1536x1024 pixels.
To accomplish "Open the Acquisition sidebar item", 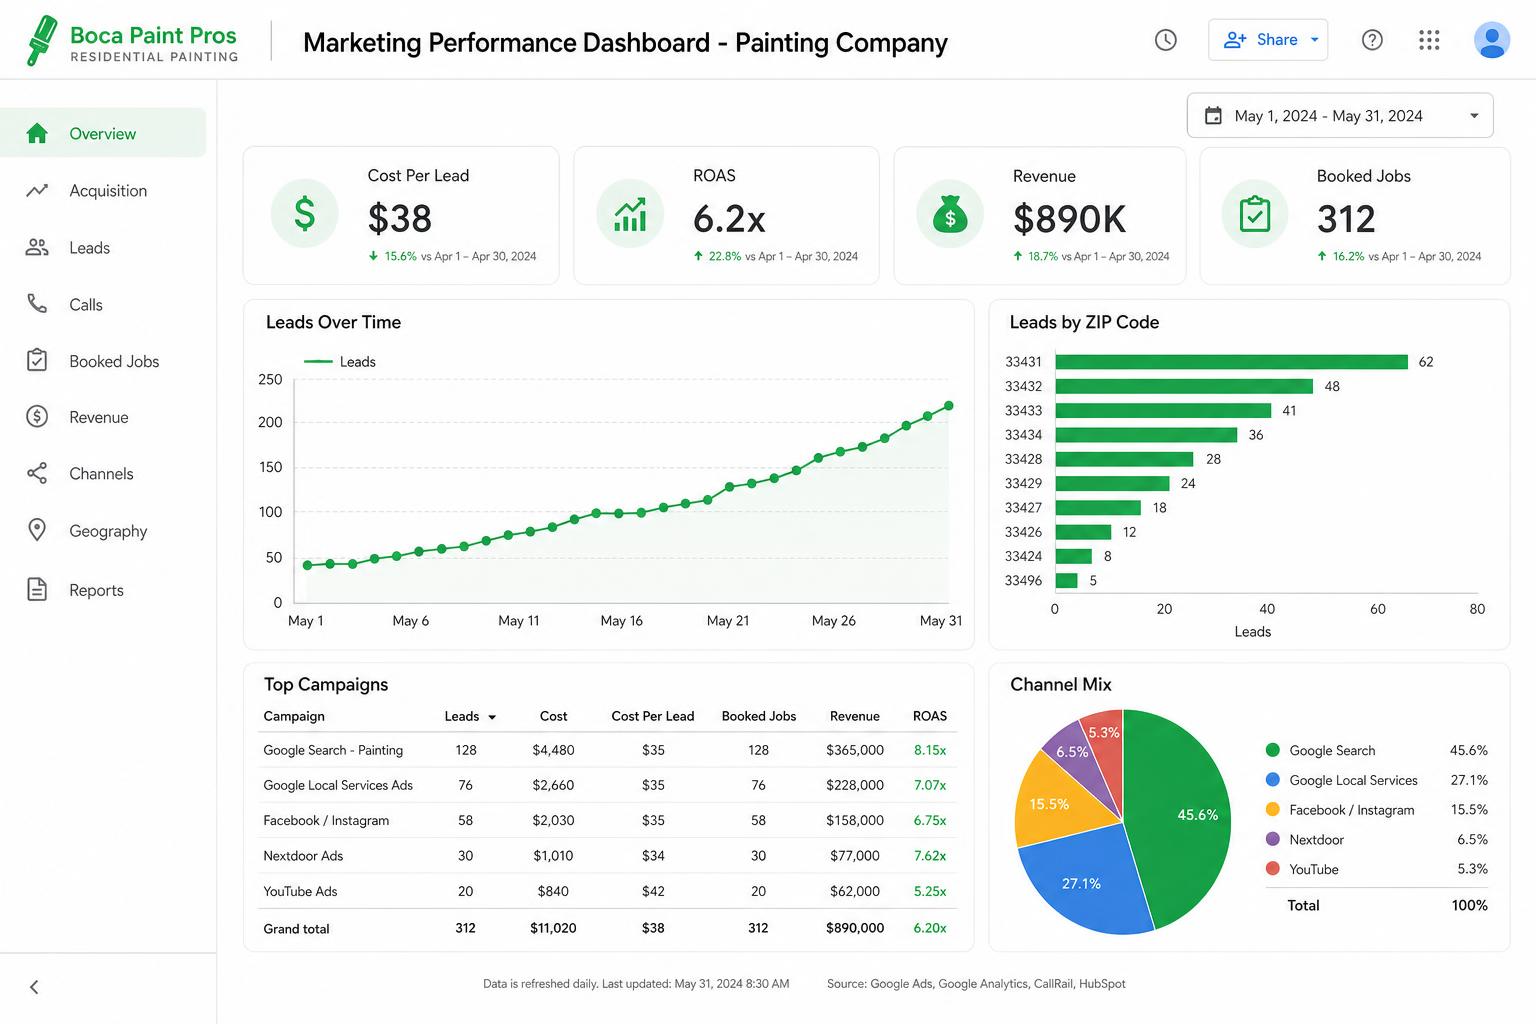I will tap(103, 190).
